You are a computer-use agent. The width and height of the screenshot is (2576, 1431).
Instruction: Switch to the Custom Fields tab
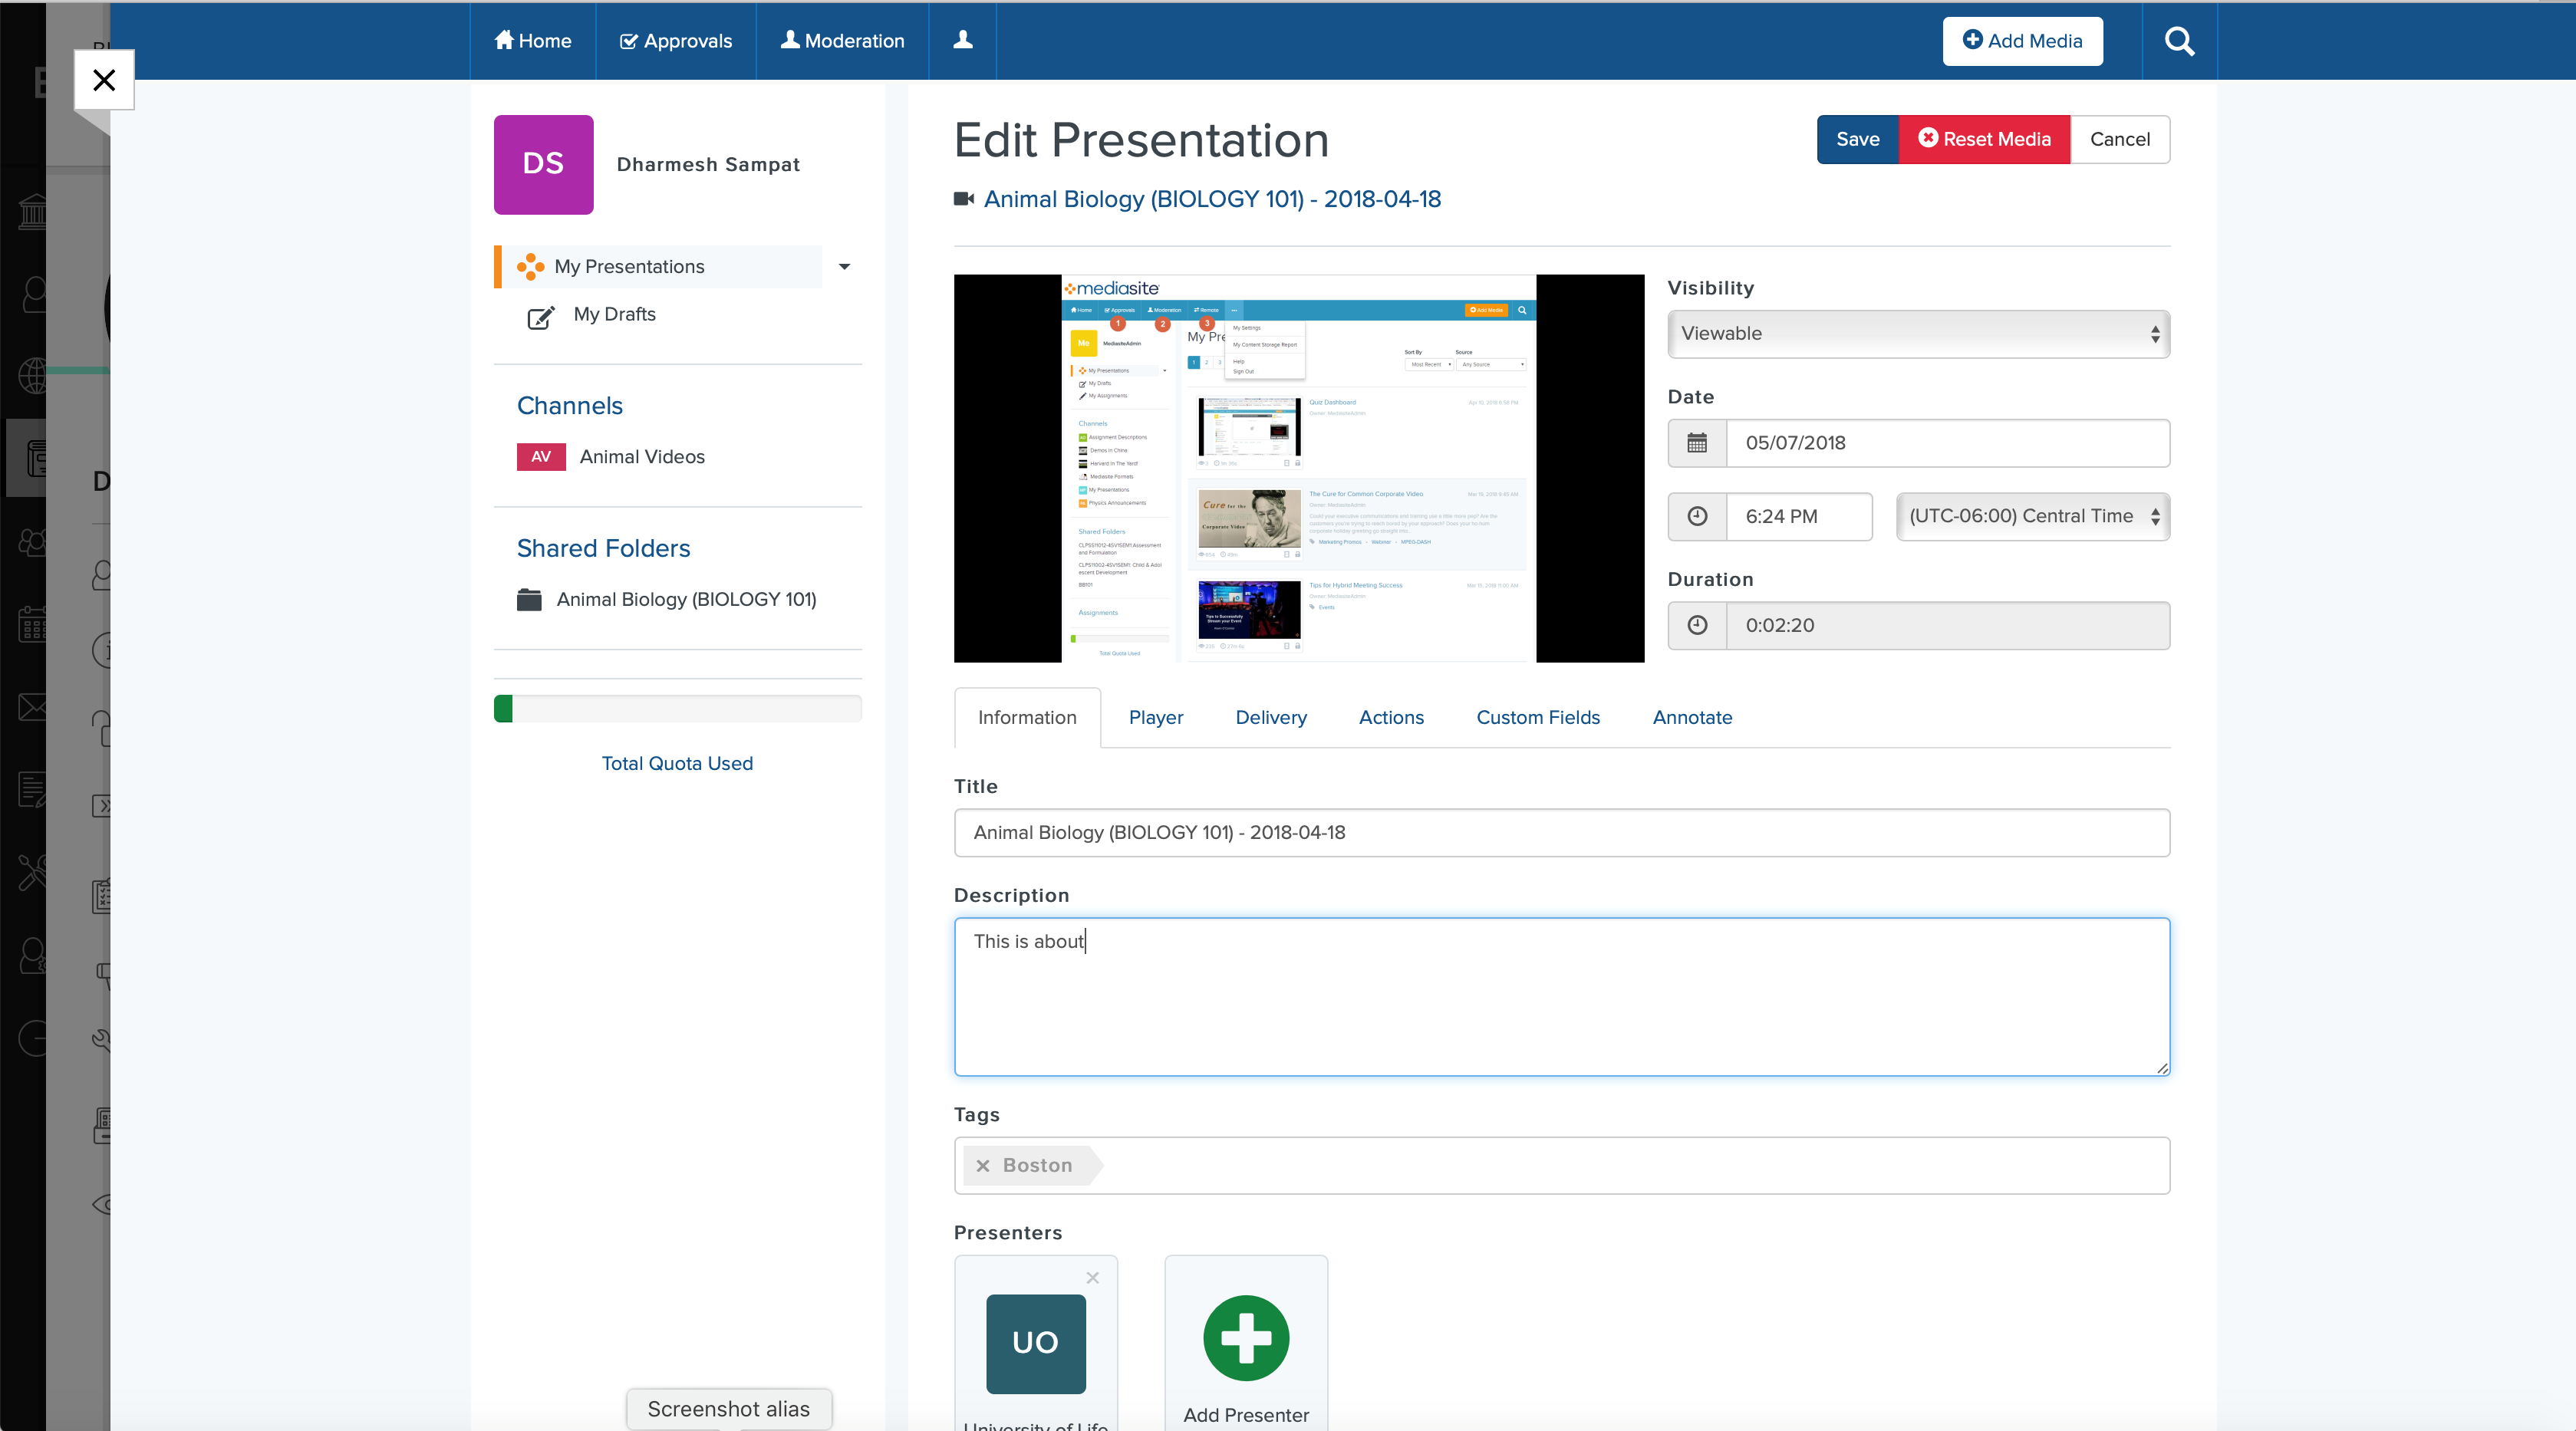click(1538, 717)
